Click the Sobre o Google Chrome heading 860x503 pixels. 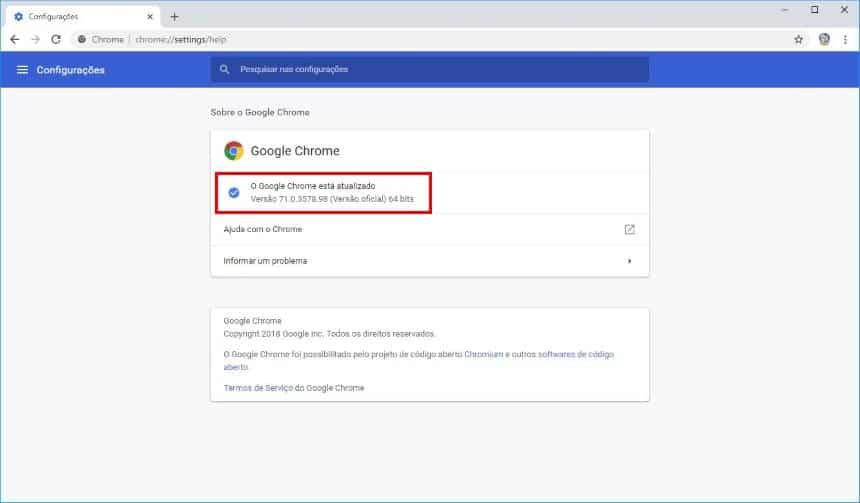click(x=260, y=112)
